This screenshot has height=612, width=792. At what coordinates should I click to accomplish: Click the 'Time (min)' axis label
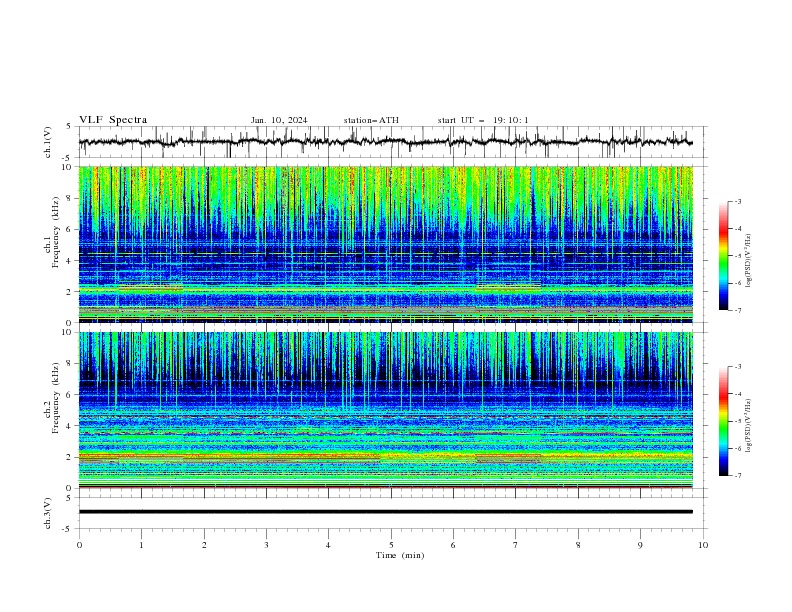(400, 555)
